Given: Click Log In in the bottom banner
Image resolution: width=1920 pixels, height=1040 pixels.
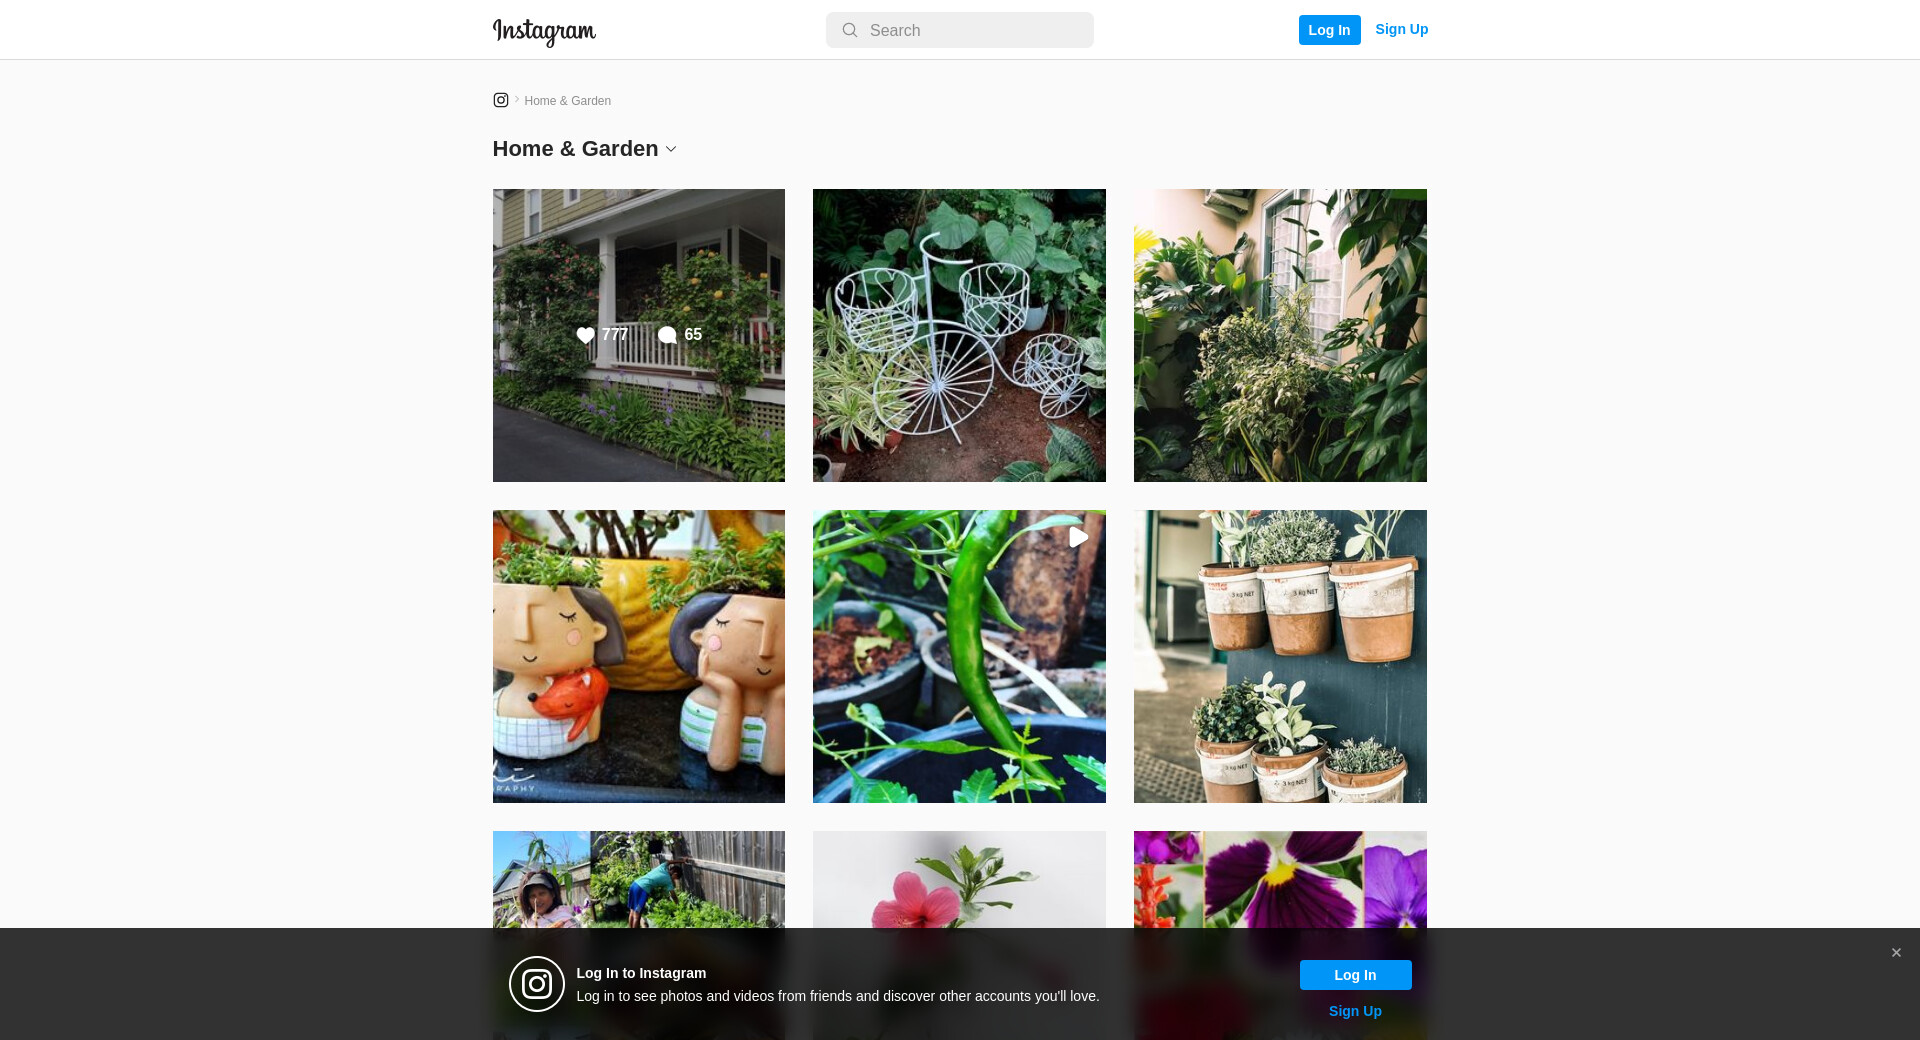Looking at the screenshot, I should pos(1355,975).
